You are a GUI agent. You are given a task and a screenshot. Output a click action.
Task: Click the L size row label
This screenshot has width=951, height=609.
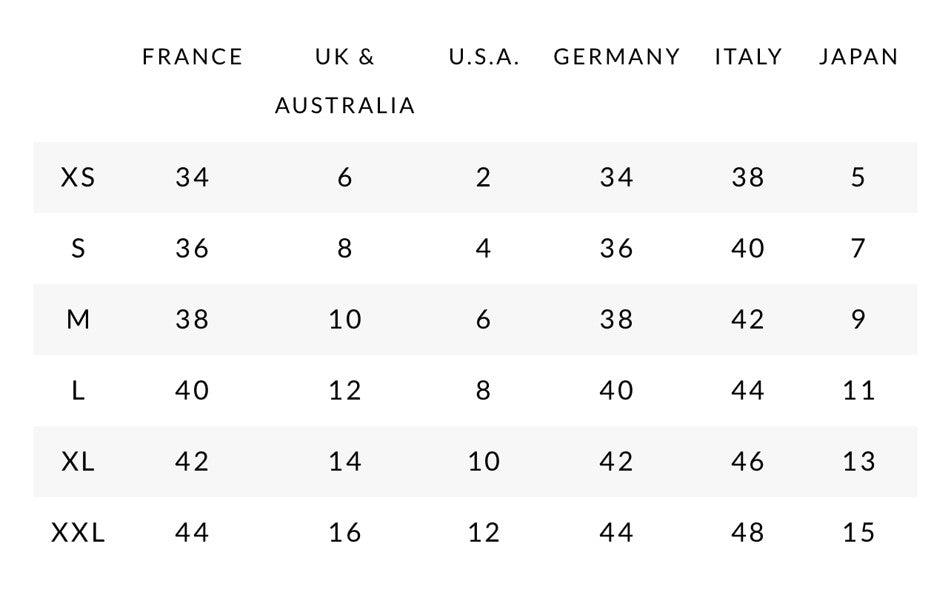click(x=78, y=391)
